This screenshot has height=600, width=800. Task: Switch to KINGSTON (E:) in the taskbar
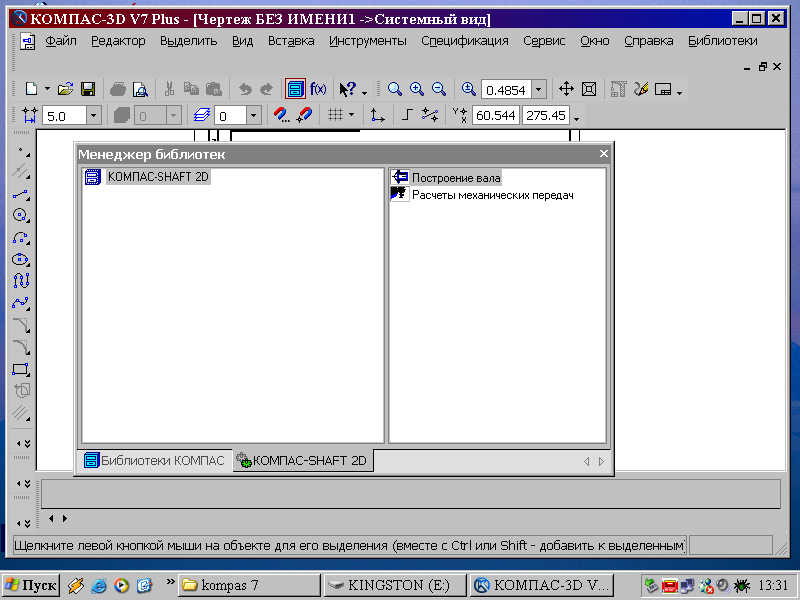(395, 585)
